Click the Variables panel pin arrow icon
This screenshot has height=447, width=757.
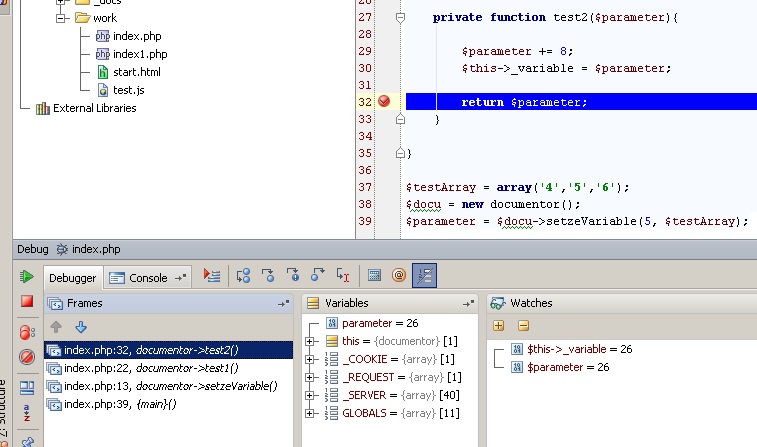(x=468, y=304)
